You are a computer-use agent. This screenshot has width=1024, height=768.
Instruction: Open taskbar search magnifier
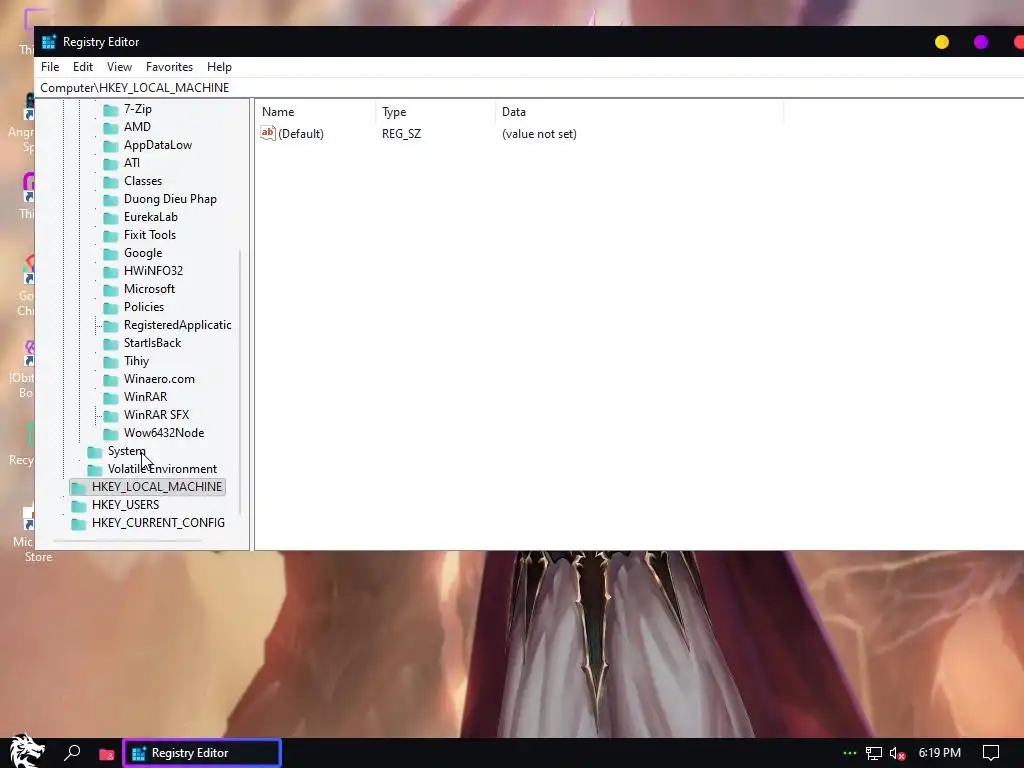[72, 753]
